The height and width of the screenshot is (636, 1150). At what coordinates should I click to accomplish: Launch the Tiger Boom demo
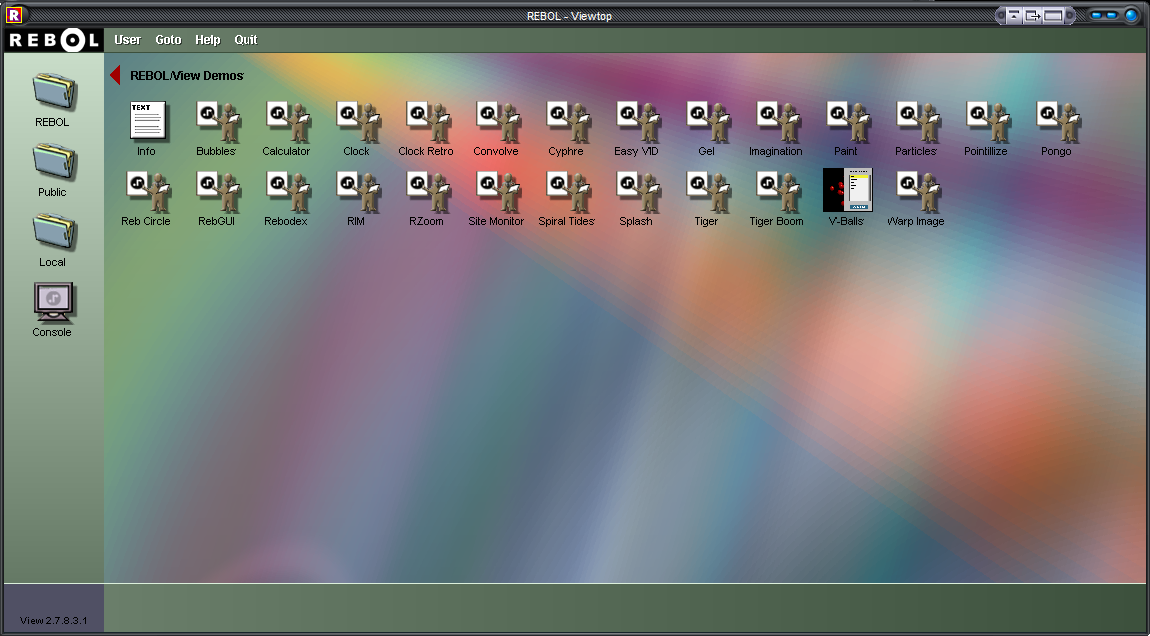click(x=777, y=191)
